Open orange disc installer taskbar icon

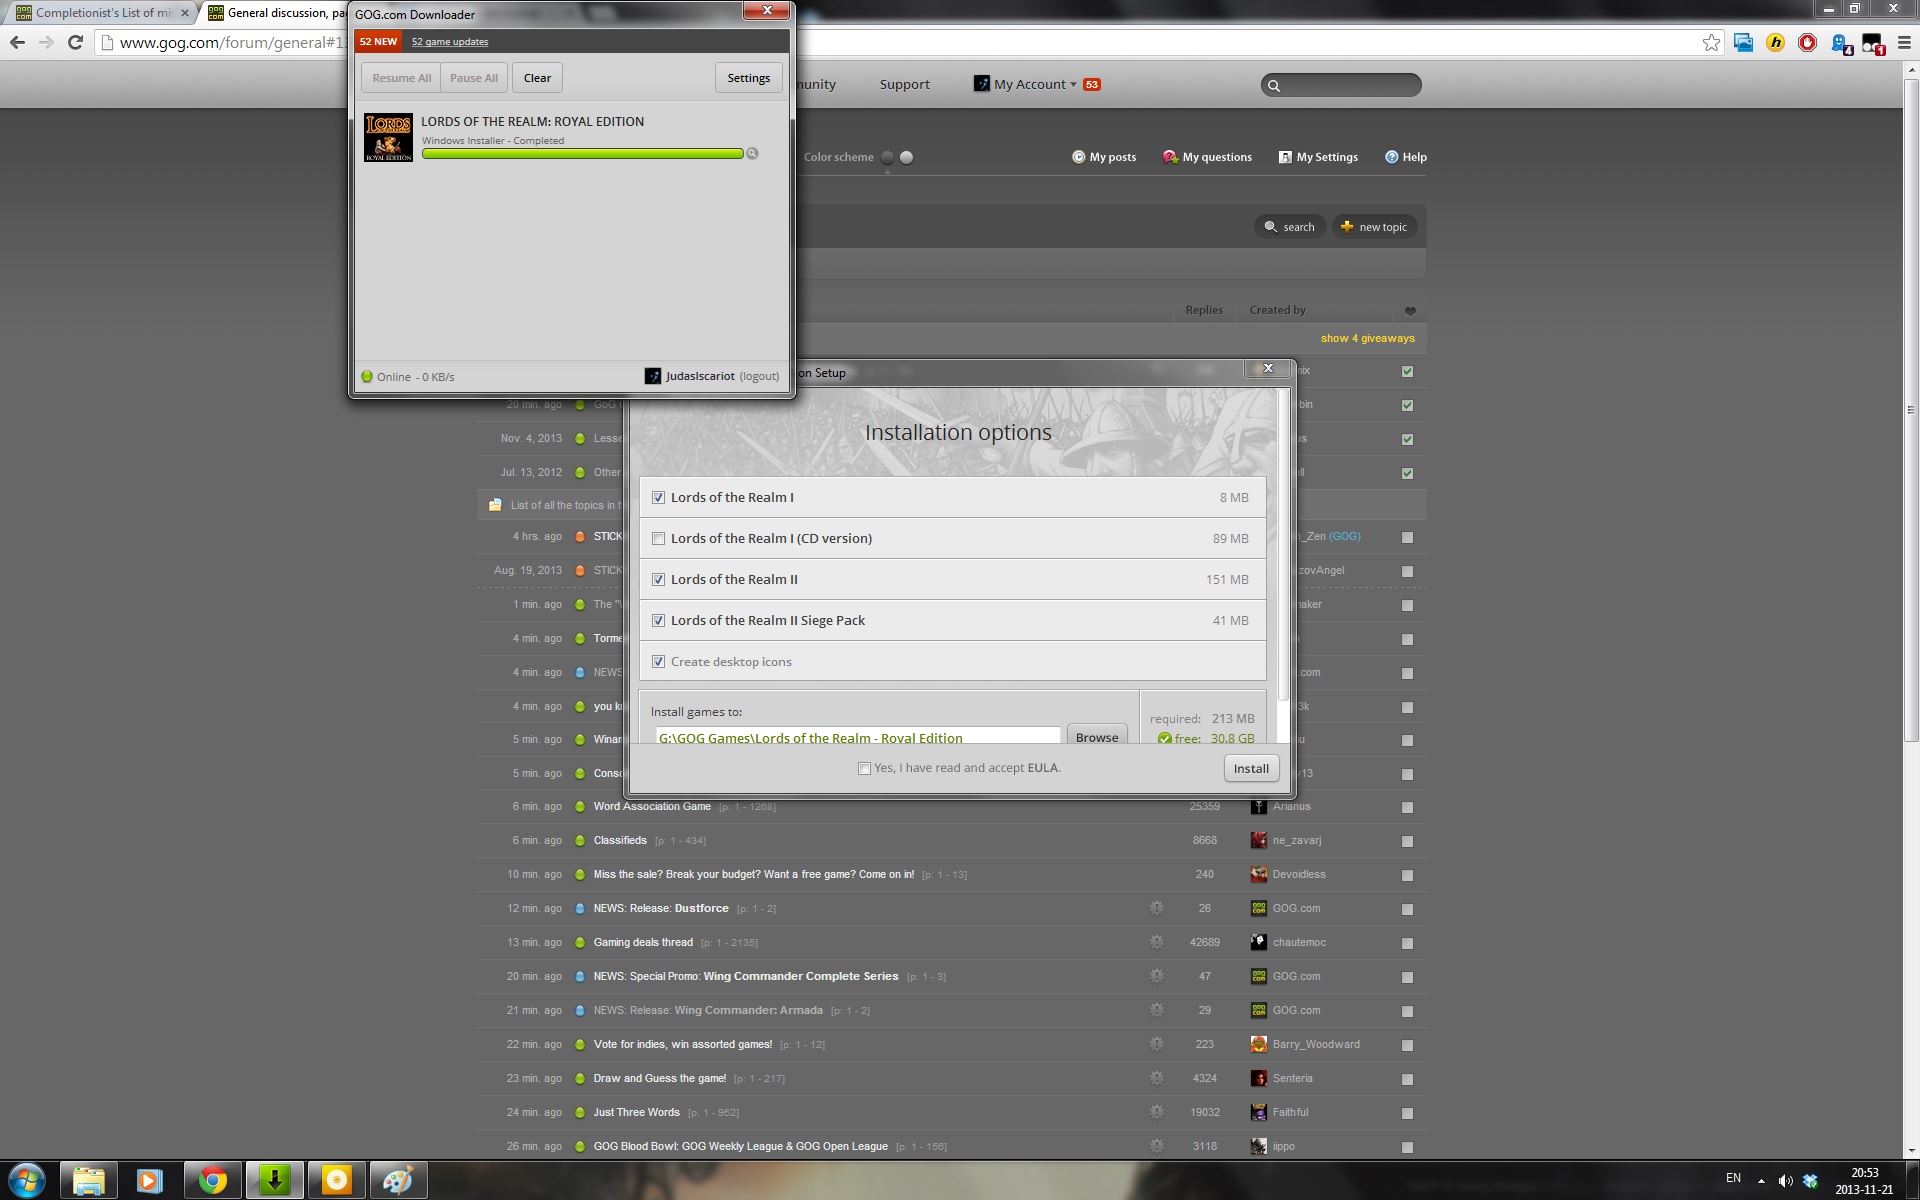pos(336,1181)
